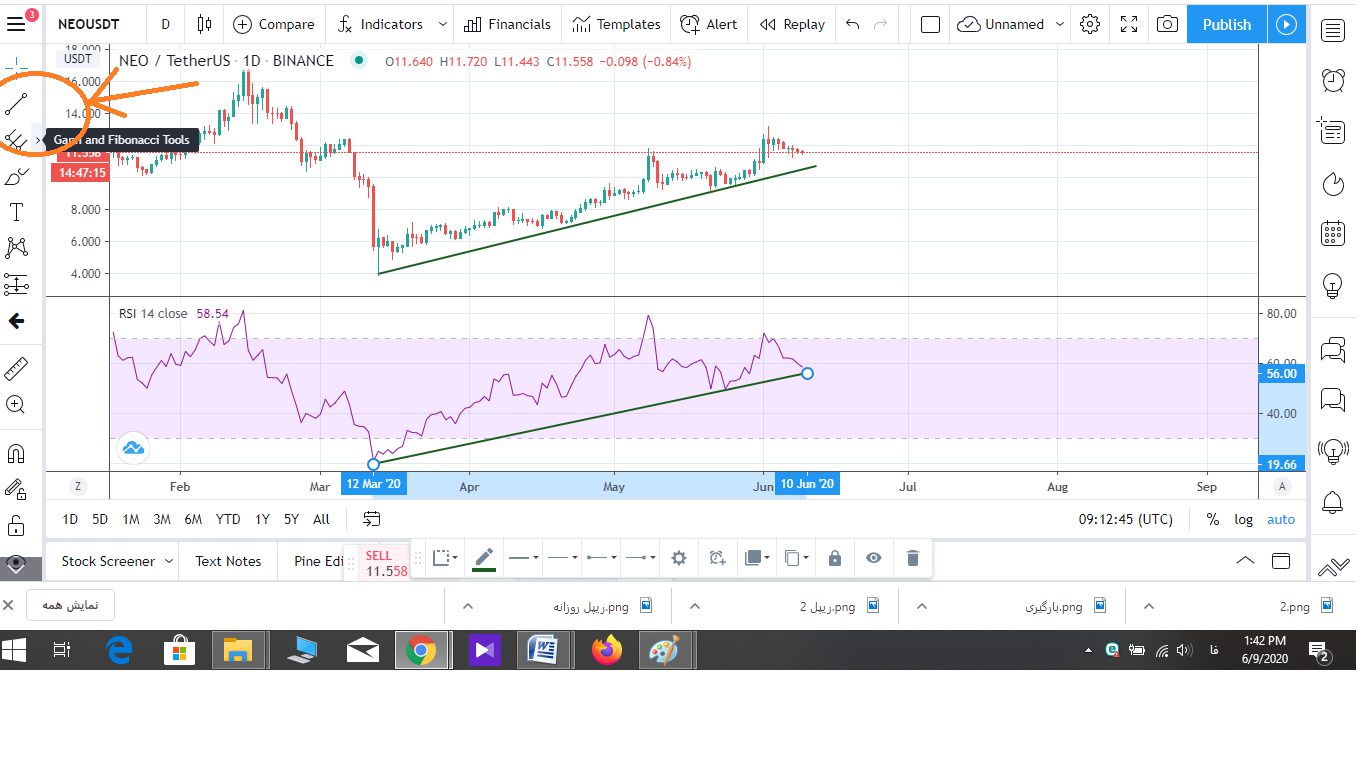This screenshot has height=768, width=1366.
Task: Select the 5Y date range
Action: coord(291,519)
